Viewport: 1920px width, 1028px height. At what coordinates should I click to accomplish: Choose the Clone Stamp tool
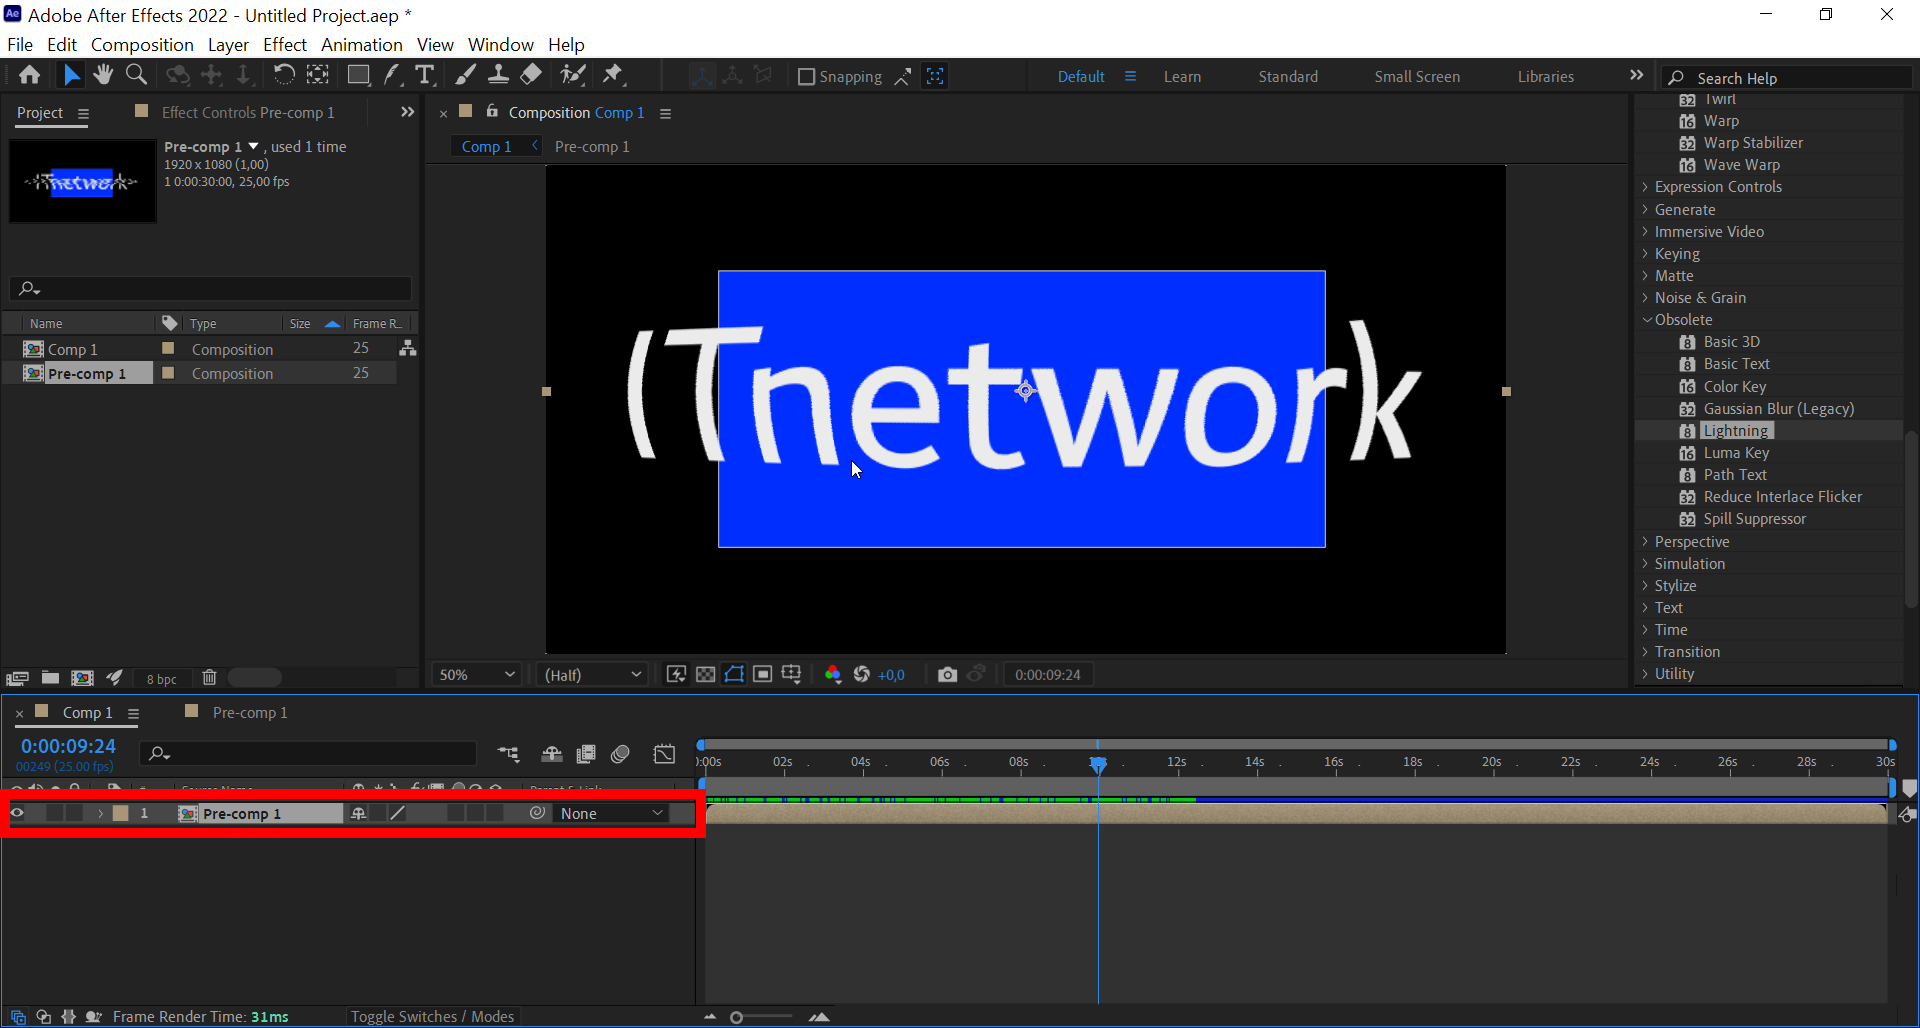(499, 75)
